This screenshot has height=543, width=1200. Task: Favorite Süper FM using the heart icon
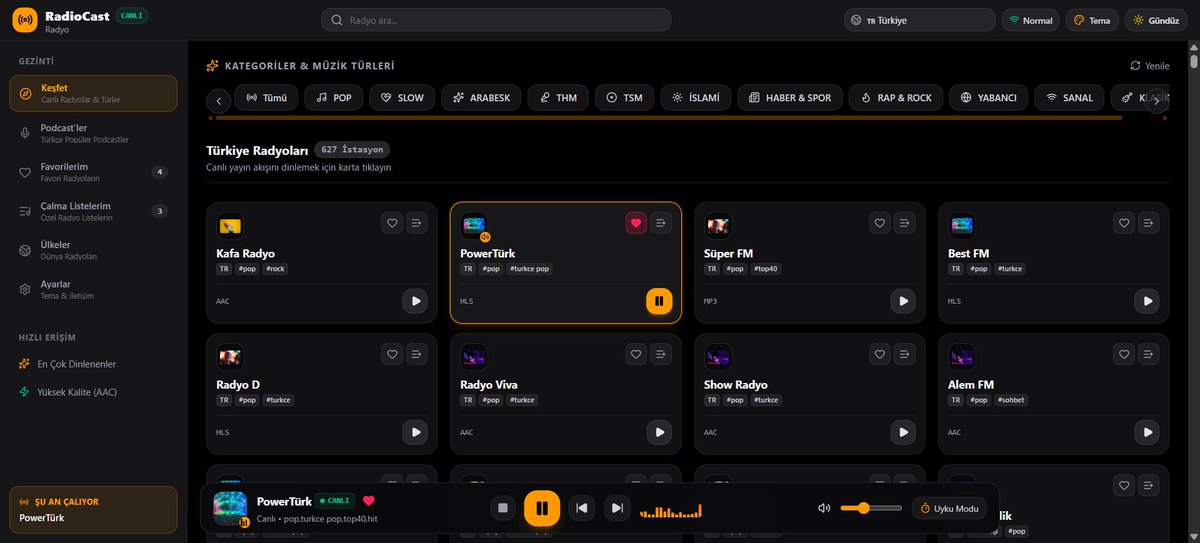click(x=880, y=224)
